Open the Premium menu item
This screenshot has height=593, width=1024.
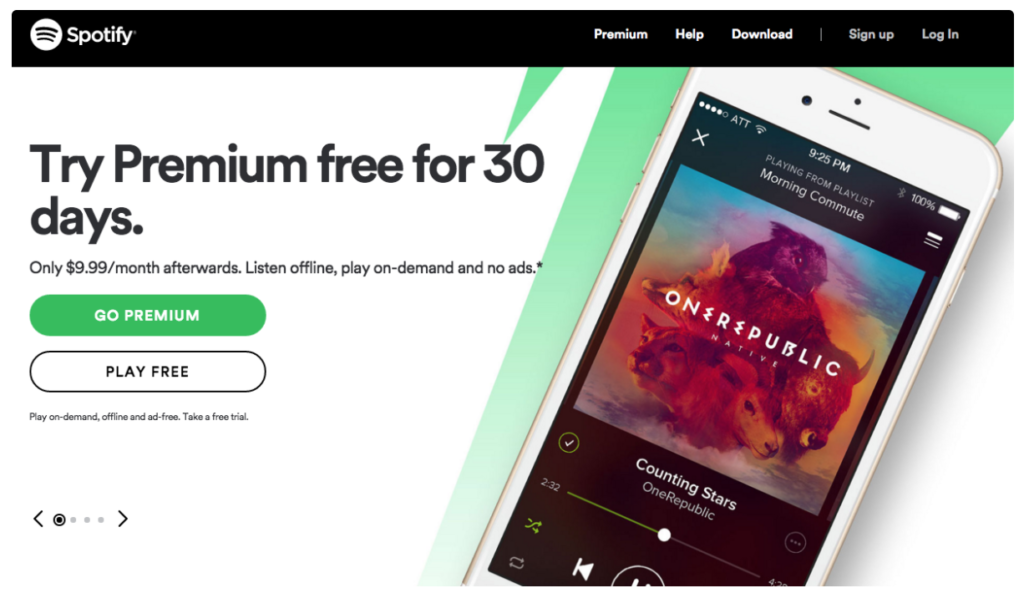[620, 34]
